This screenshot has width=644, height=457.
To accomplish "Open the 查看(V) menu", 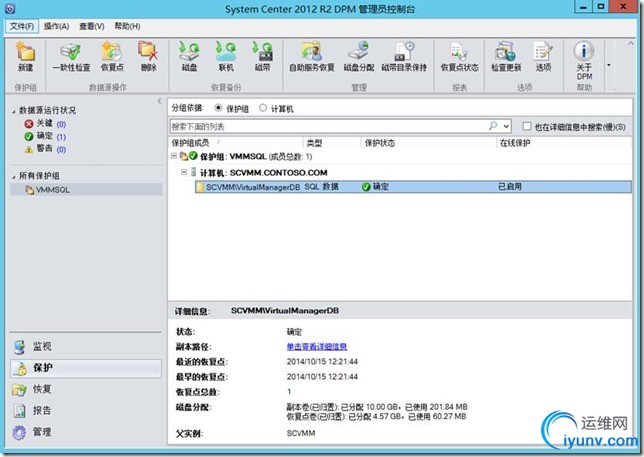I will coord(92,26).
